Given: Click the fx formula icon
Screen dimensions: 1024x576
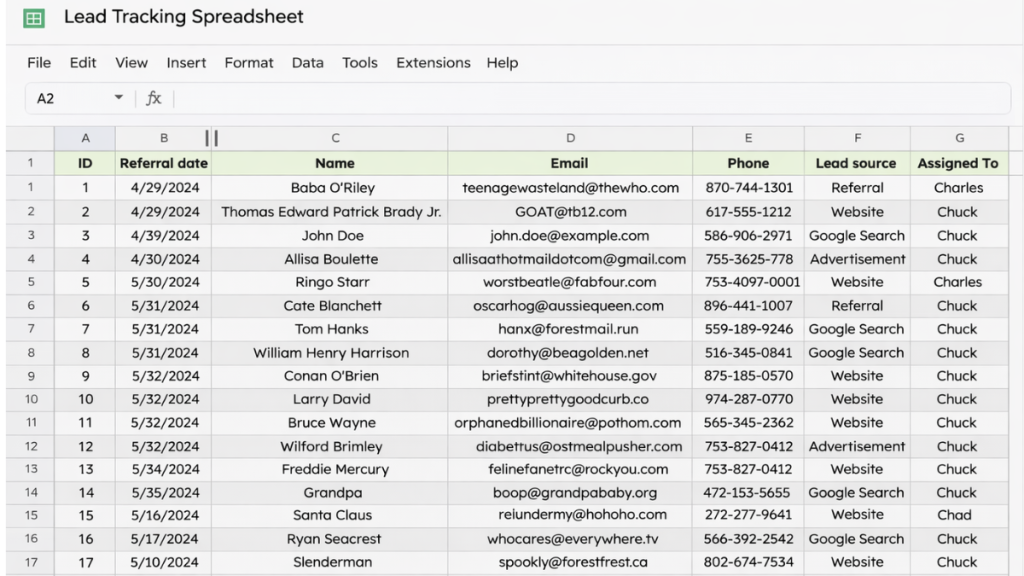Looking at the screenshot, I should point(153,98).
